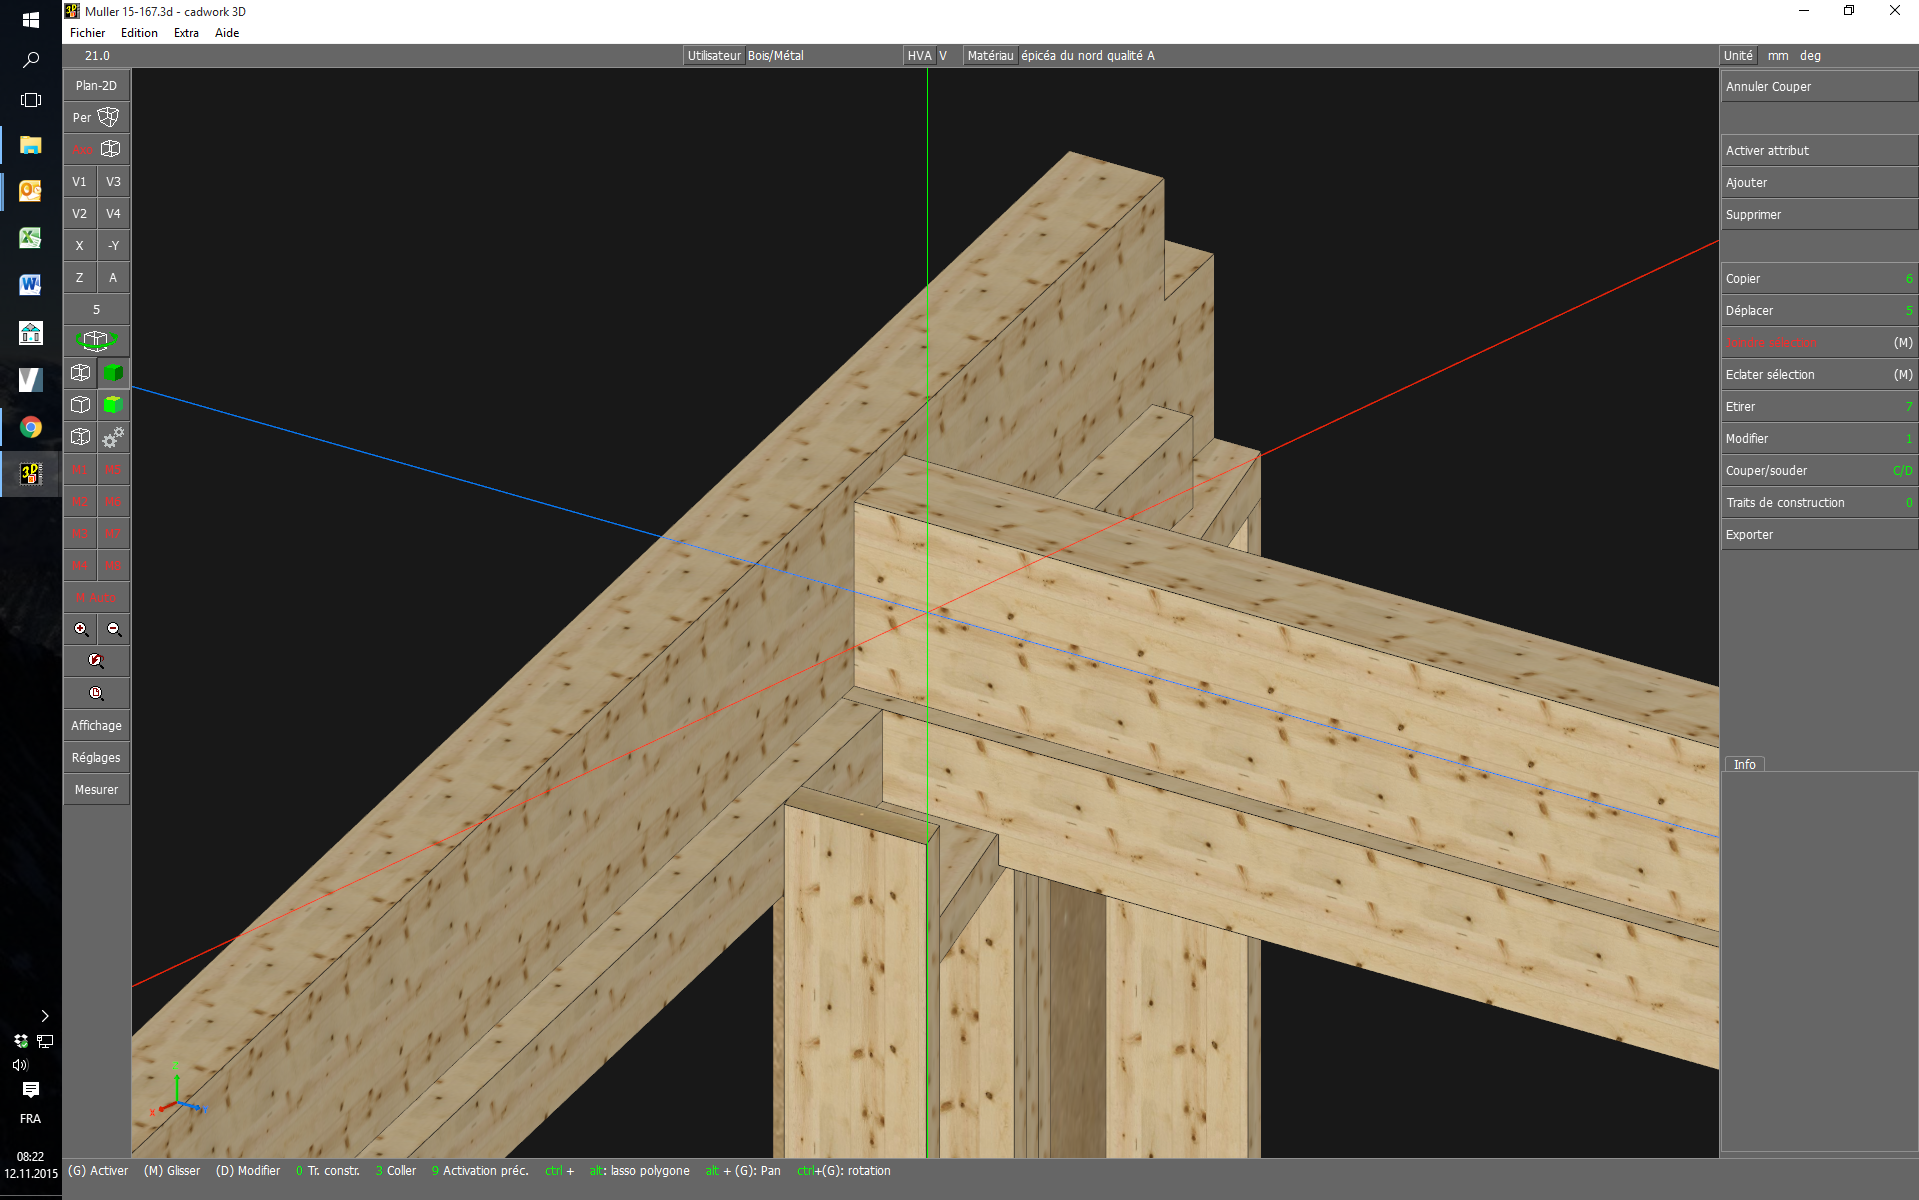This screenshot has width=1919, height=1200.
Task: Click the zoom in magnifier icon
Action: point(81,629)
